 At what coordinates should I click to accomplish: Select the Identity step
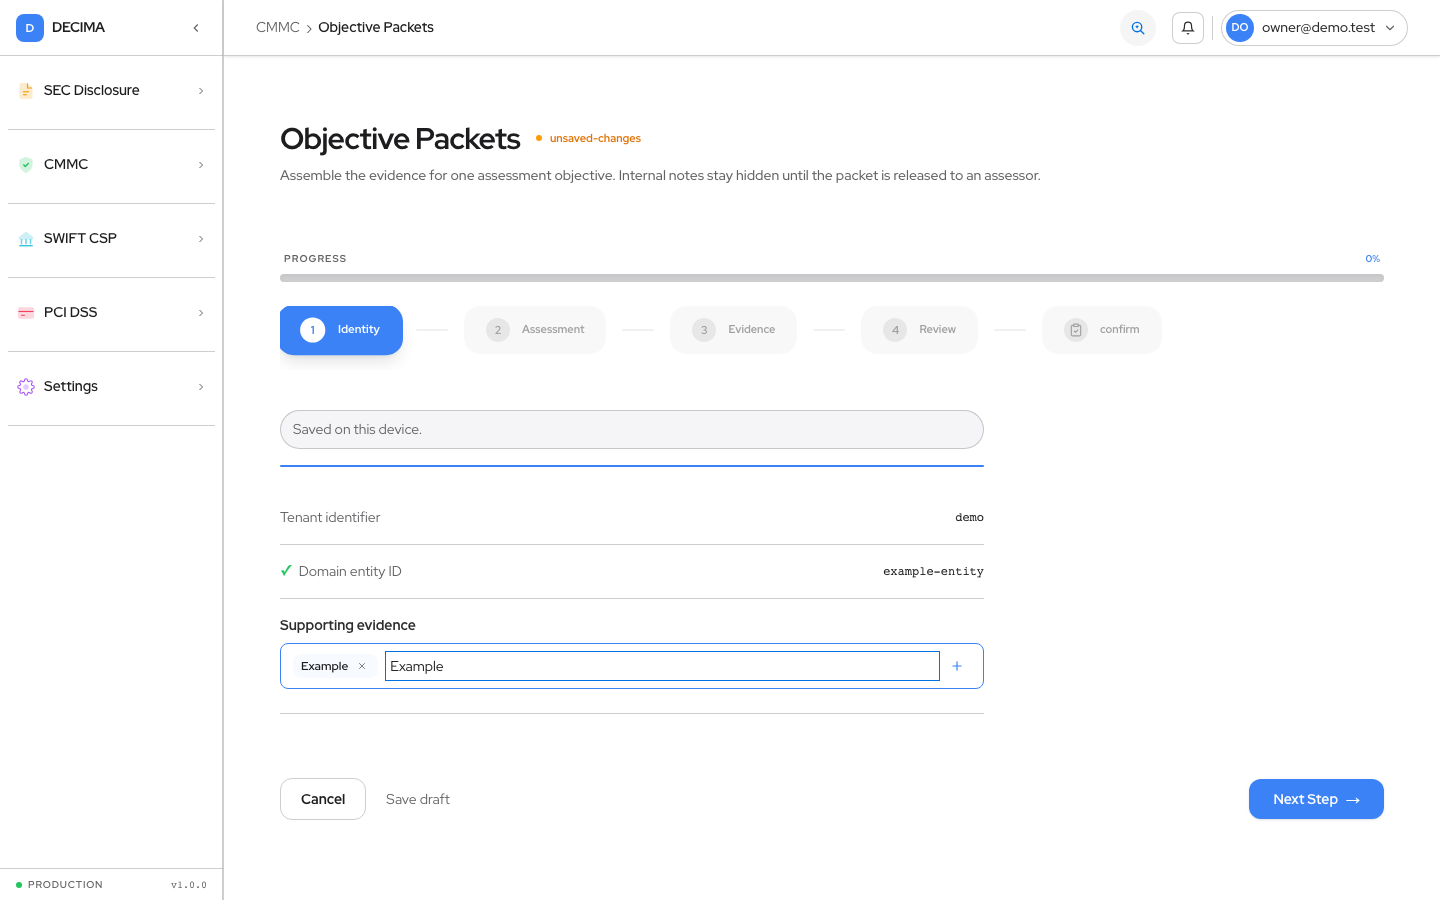pos(341,330)
